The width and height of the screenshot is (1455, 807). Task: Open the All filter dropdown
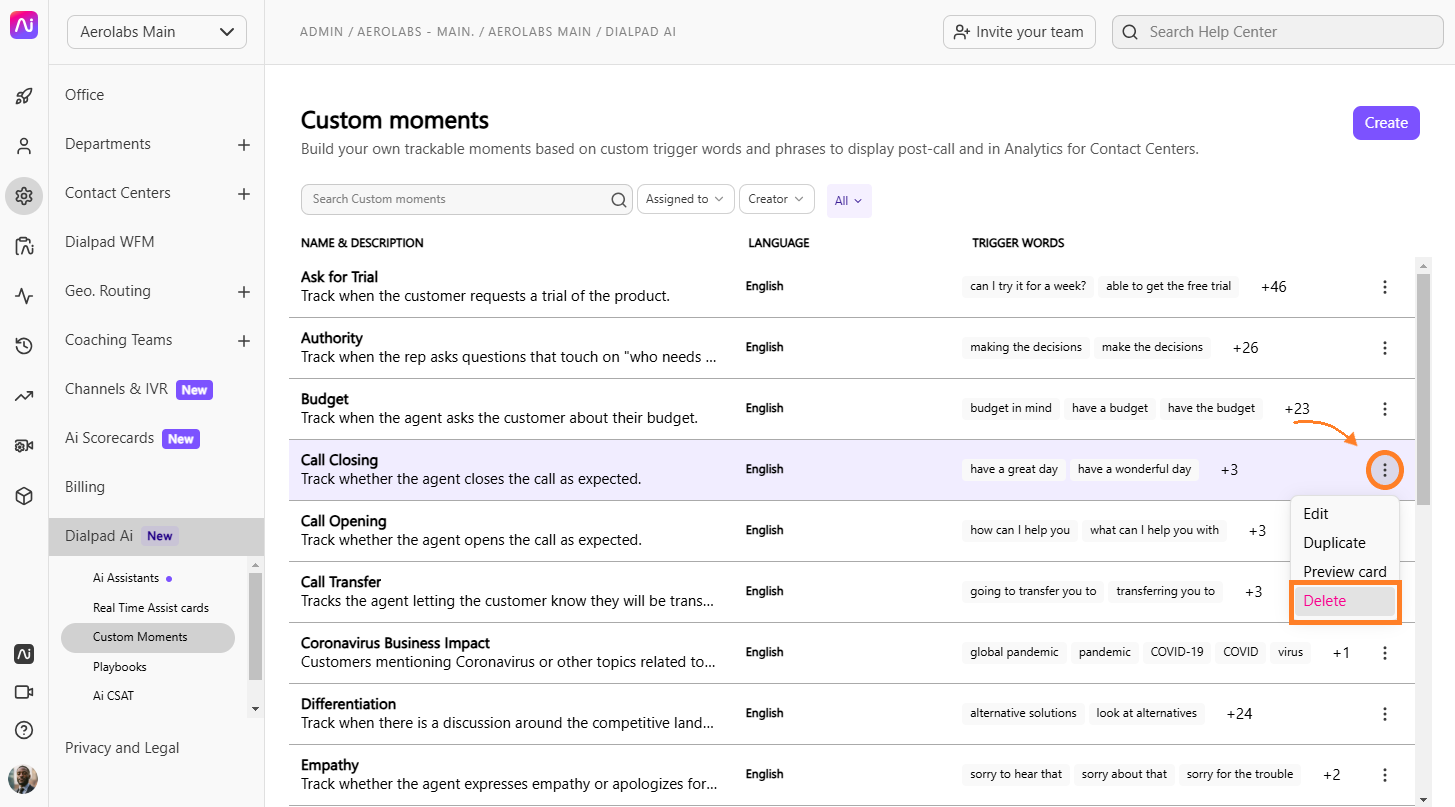pos(849,201)
